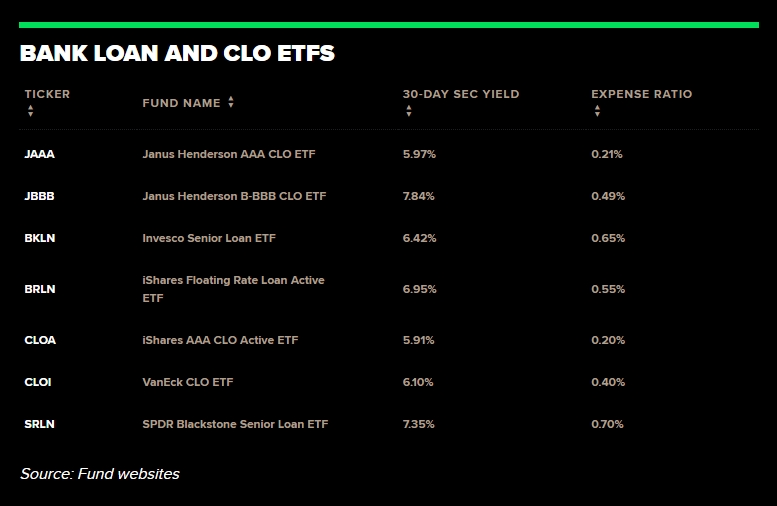The height and width of the screenshot is (506, 777).
Task: Select the JAAA ticker cell
Action: coord(39,154)
